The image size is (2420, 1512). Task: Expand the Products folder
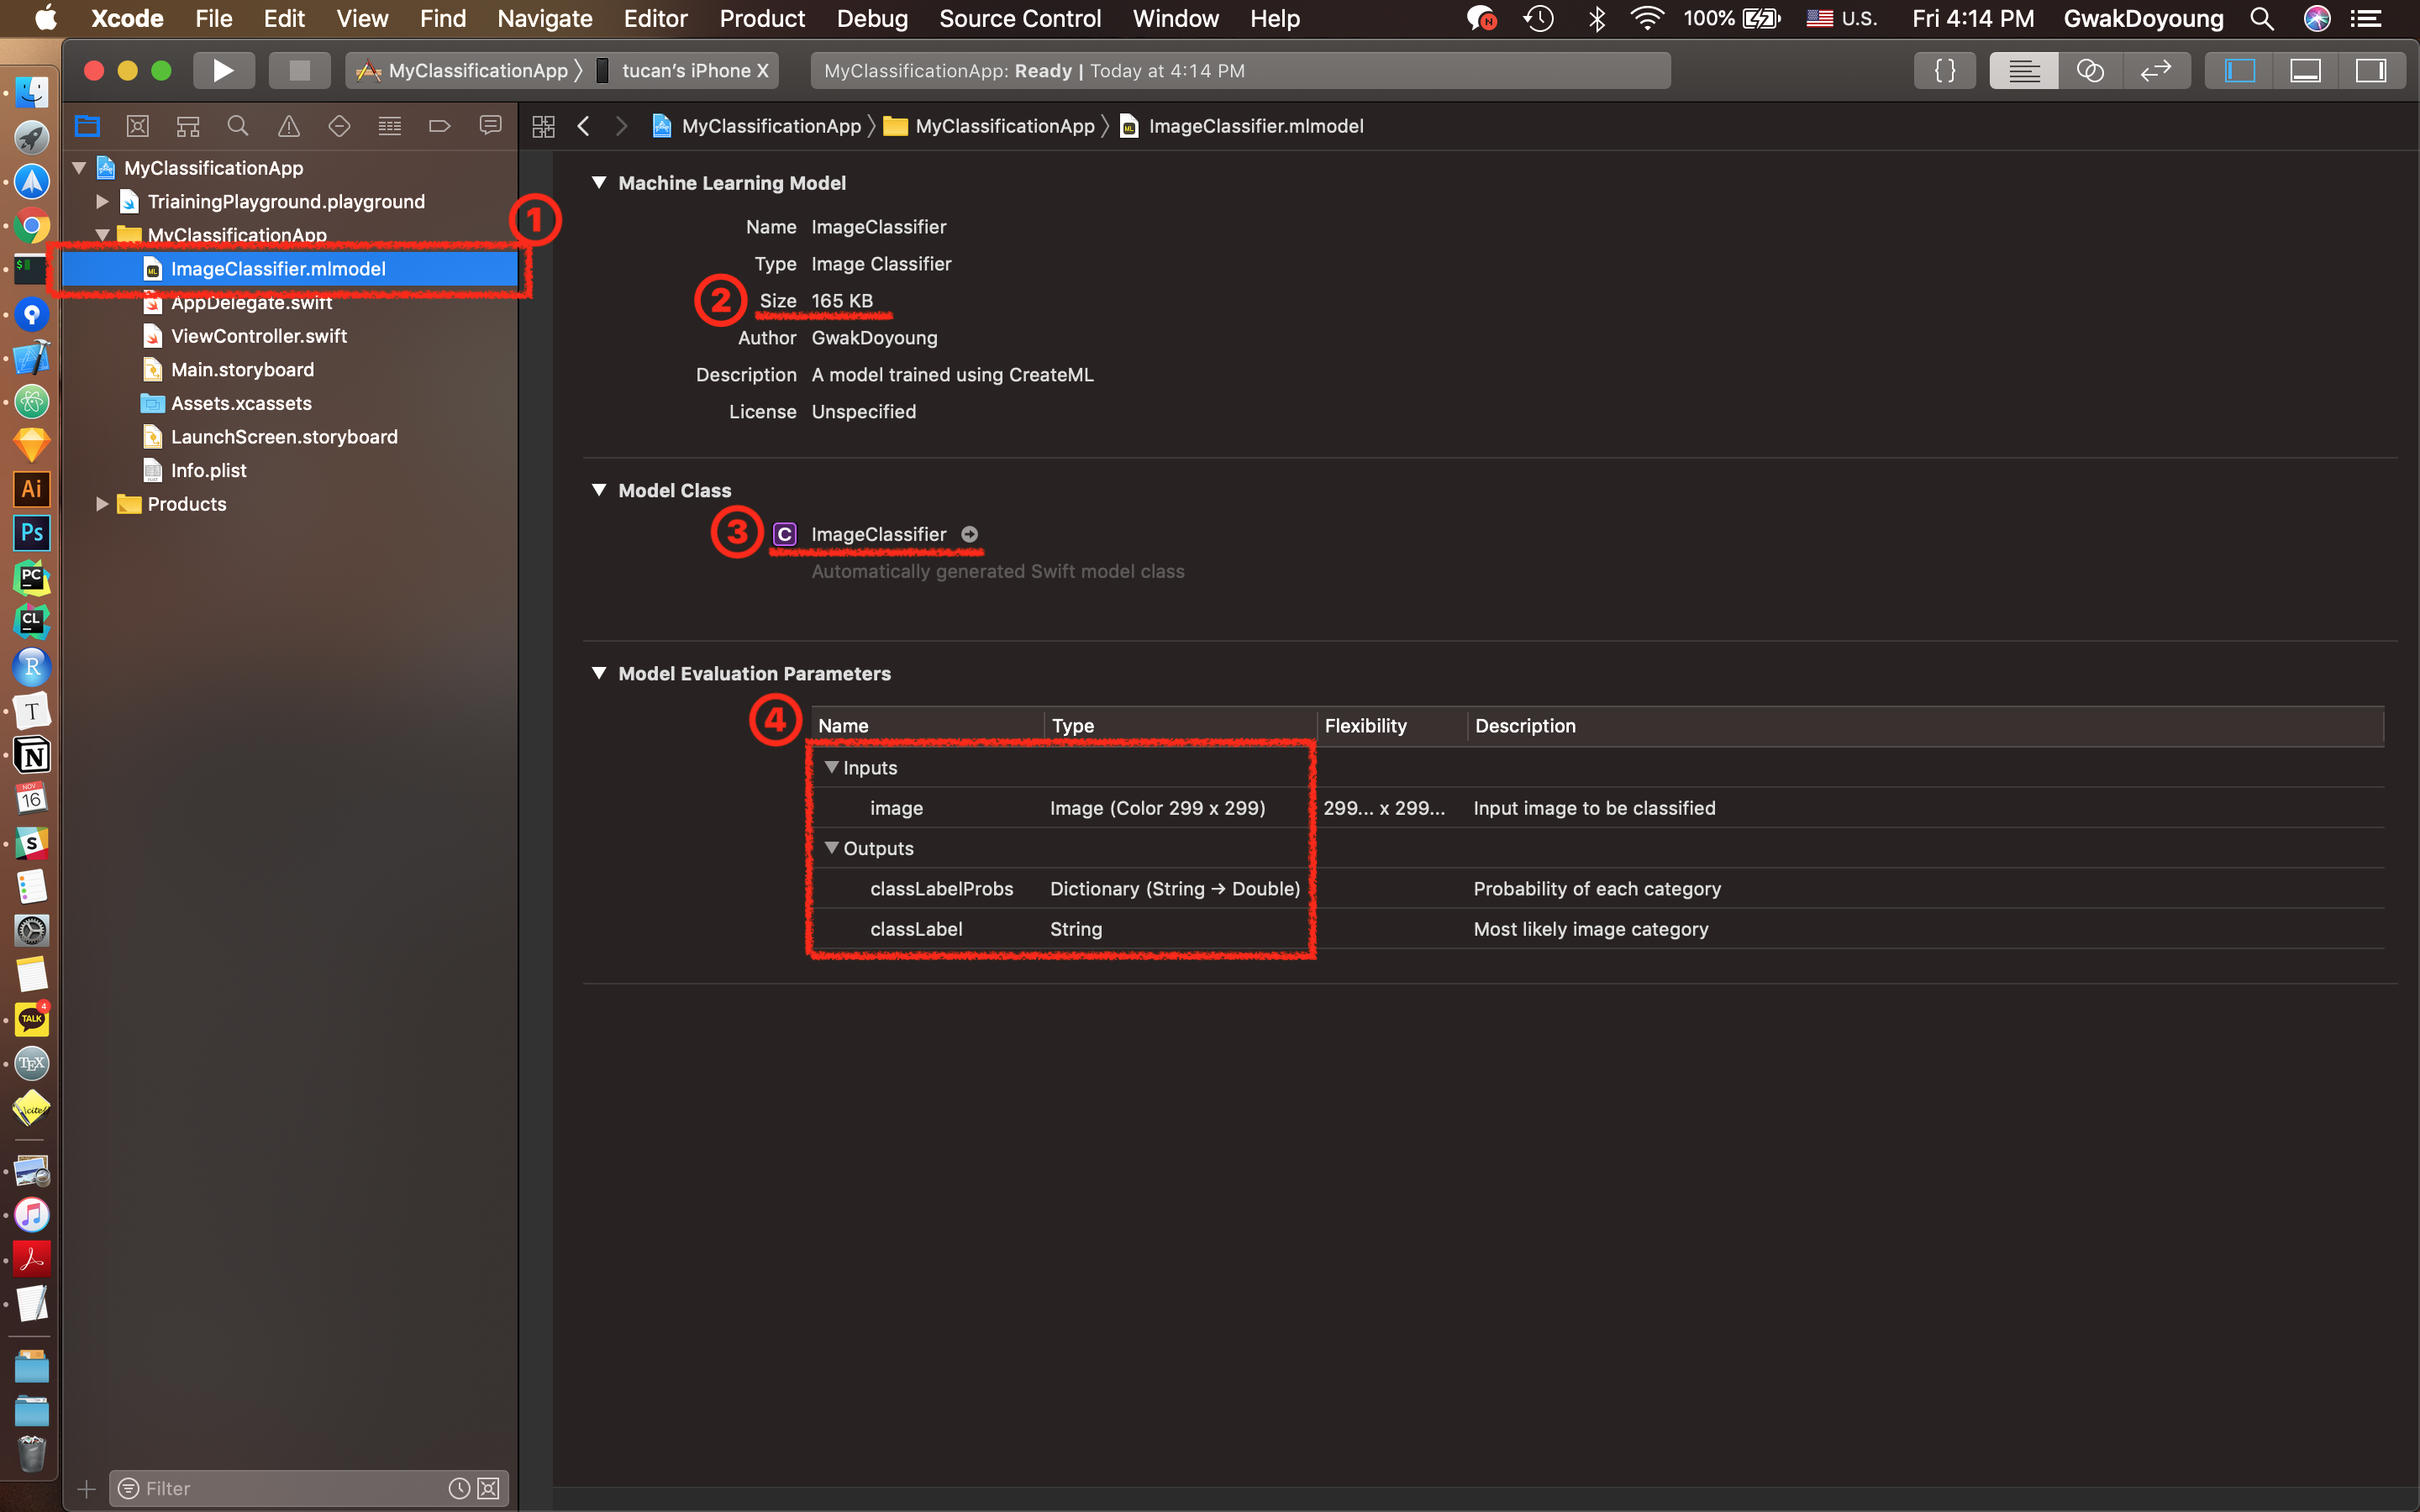pyautogui.click(x=102, y=504)
